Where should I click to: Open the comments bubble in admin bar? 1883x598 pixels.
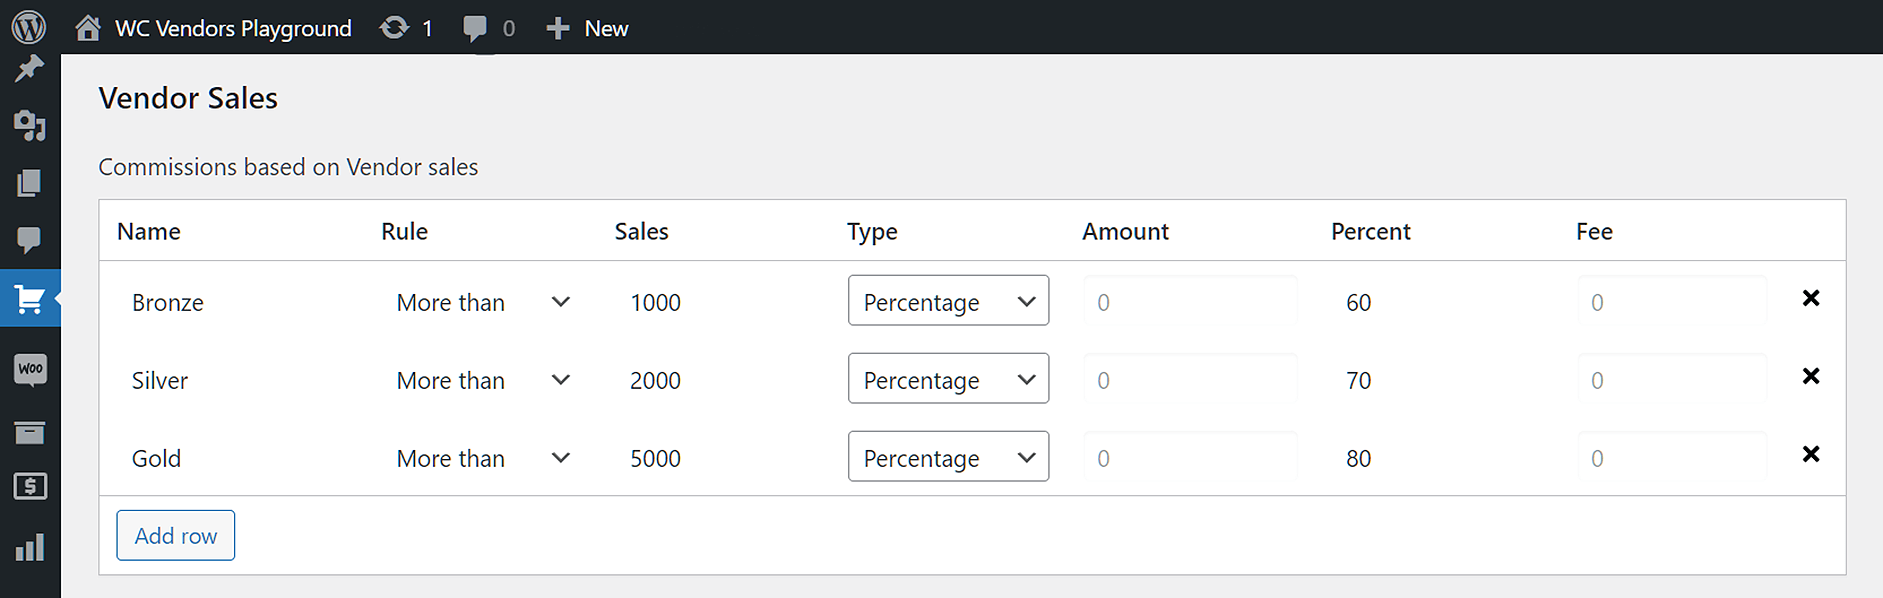pyautogui.click(x=475, y=28)
